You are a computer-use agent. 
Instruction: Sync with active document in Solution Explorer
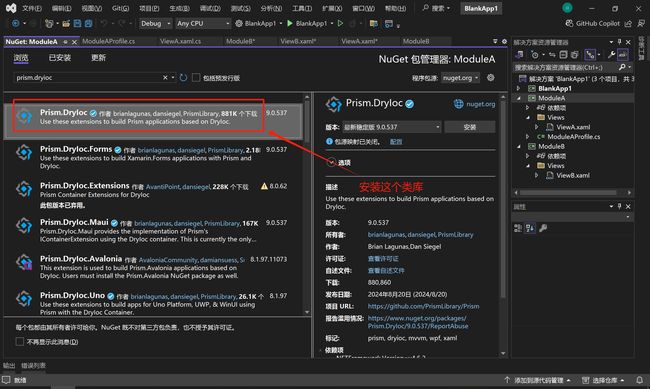click(x=552, y=54)
